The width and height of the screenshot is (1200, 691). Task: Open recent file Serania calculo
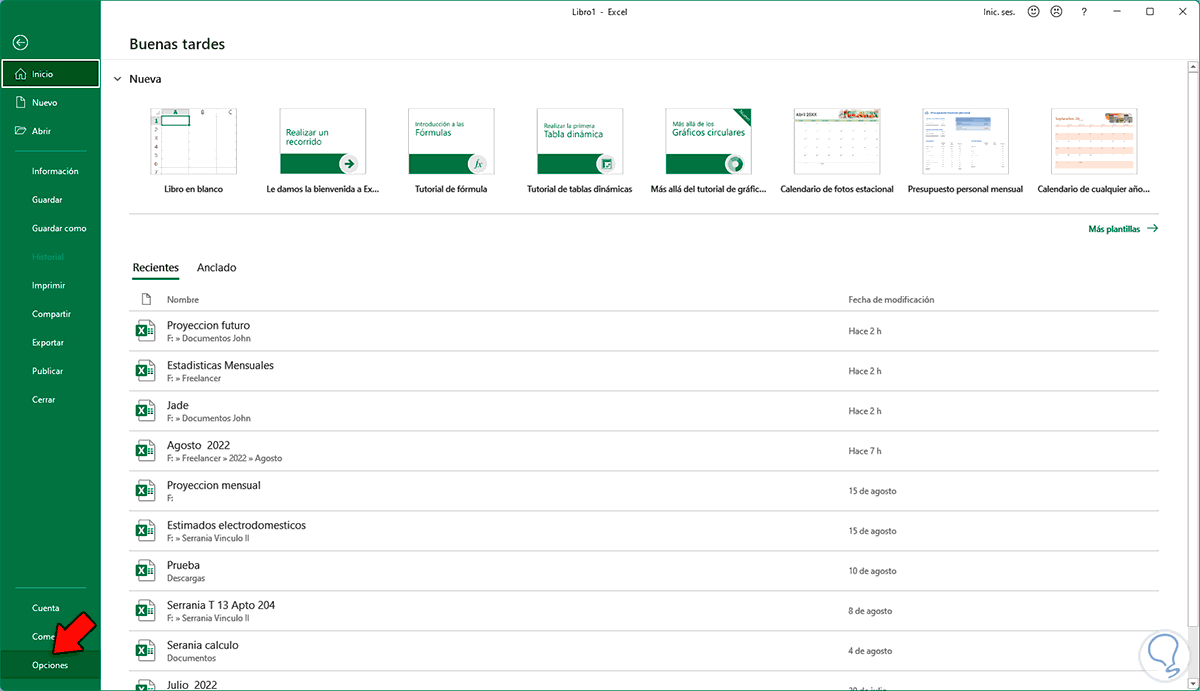click(644, 651)
